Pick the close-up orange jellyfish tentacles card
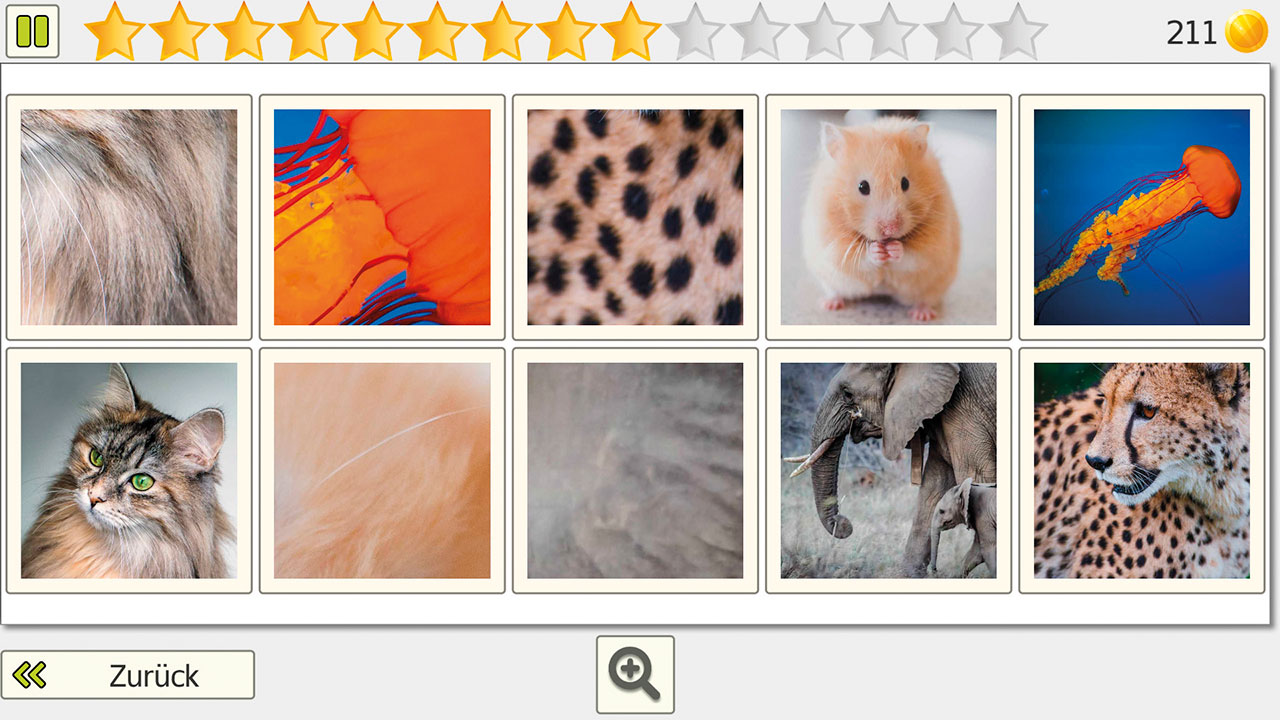Image resolution: width=1280 pixels, height=720 pixels. point(382,217)
